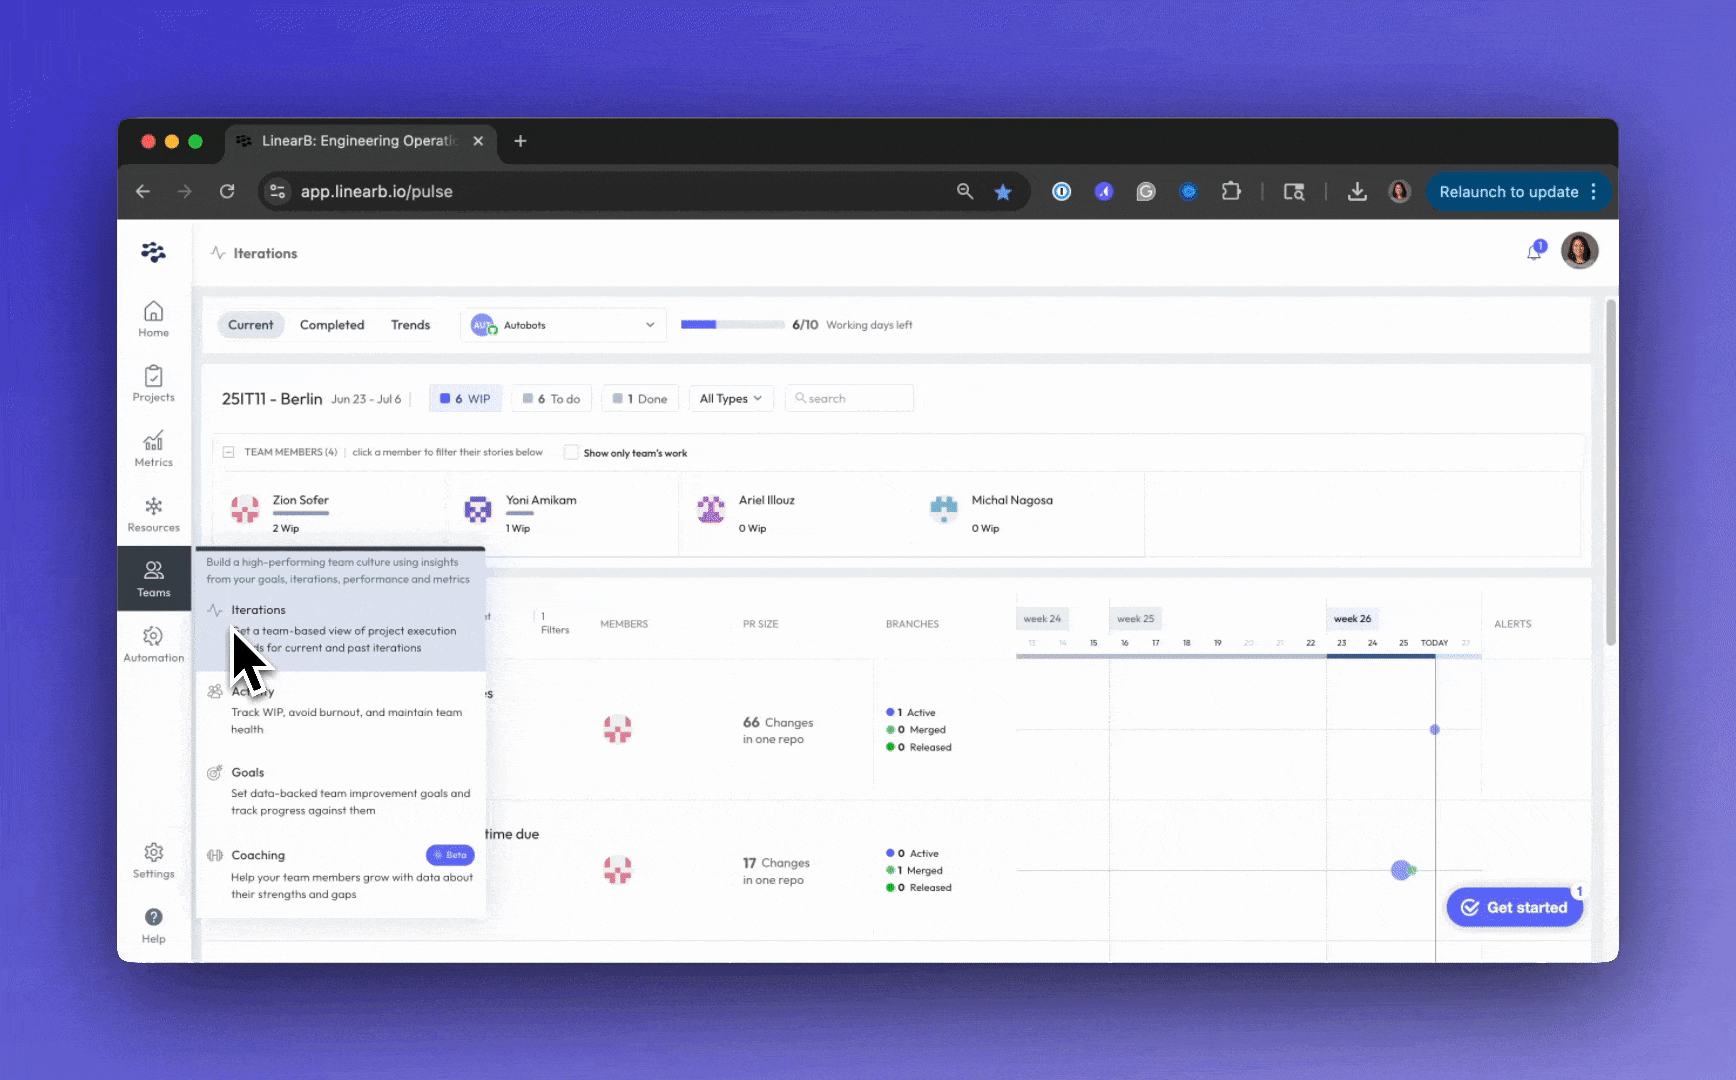Open Teams in the sidebar
This screenshot has height=1080, width=1736.
pos(153,578)
